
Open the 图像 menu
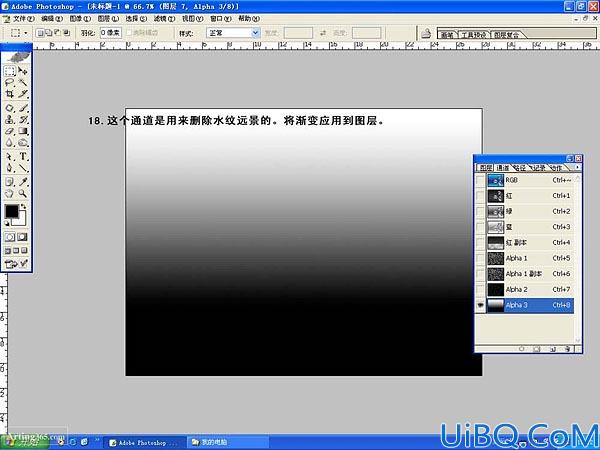coord(80,19)
